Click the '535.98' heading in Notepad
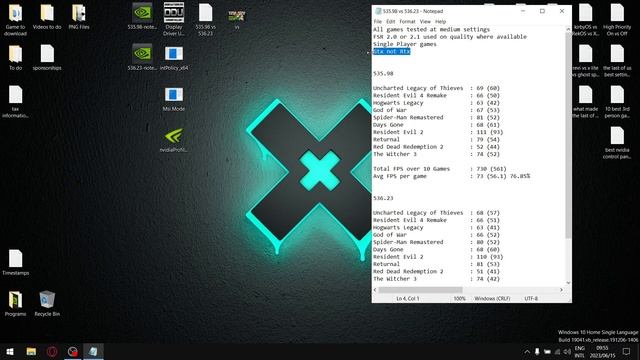Viewport: 640px width, 360px height. [383, 73]
